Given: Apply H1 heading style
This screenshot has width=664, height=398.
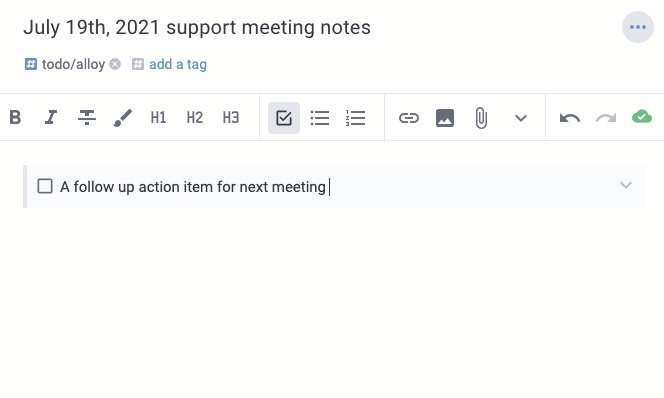Looking at the screenshot, I should click(158, 117).
